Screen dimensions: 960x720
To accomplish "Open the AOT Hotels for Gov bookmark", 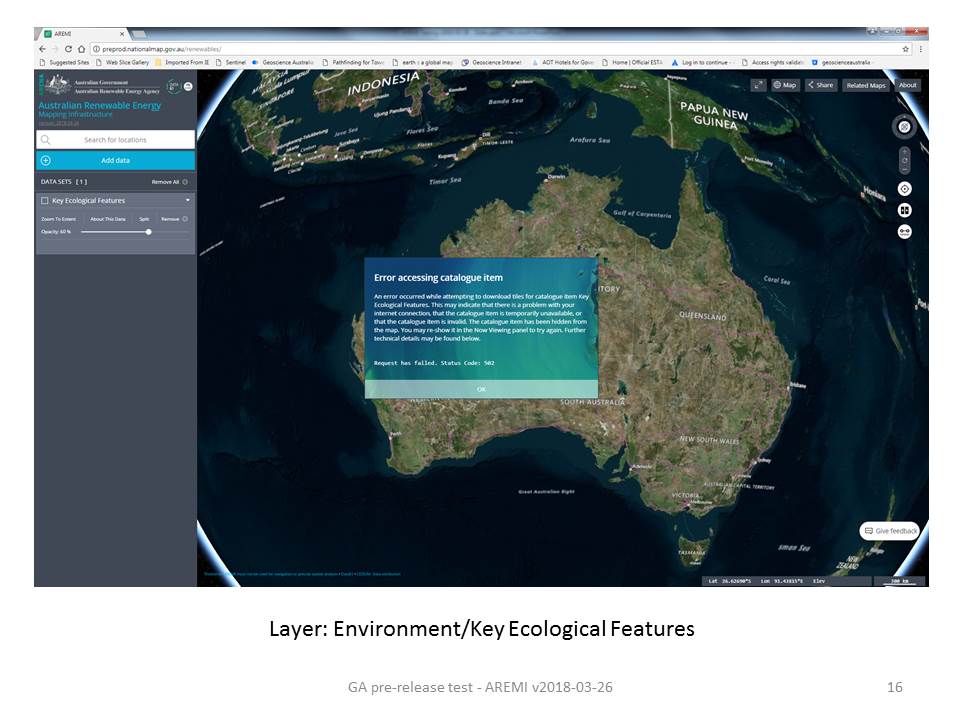I will [x=563, y=62].
